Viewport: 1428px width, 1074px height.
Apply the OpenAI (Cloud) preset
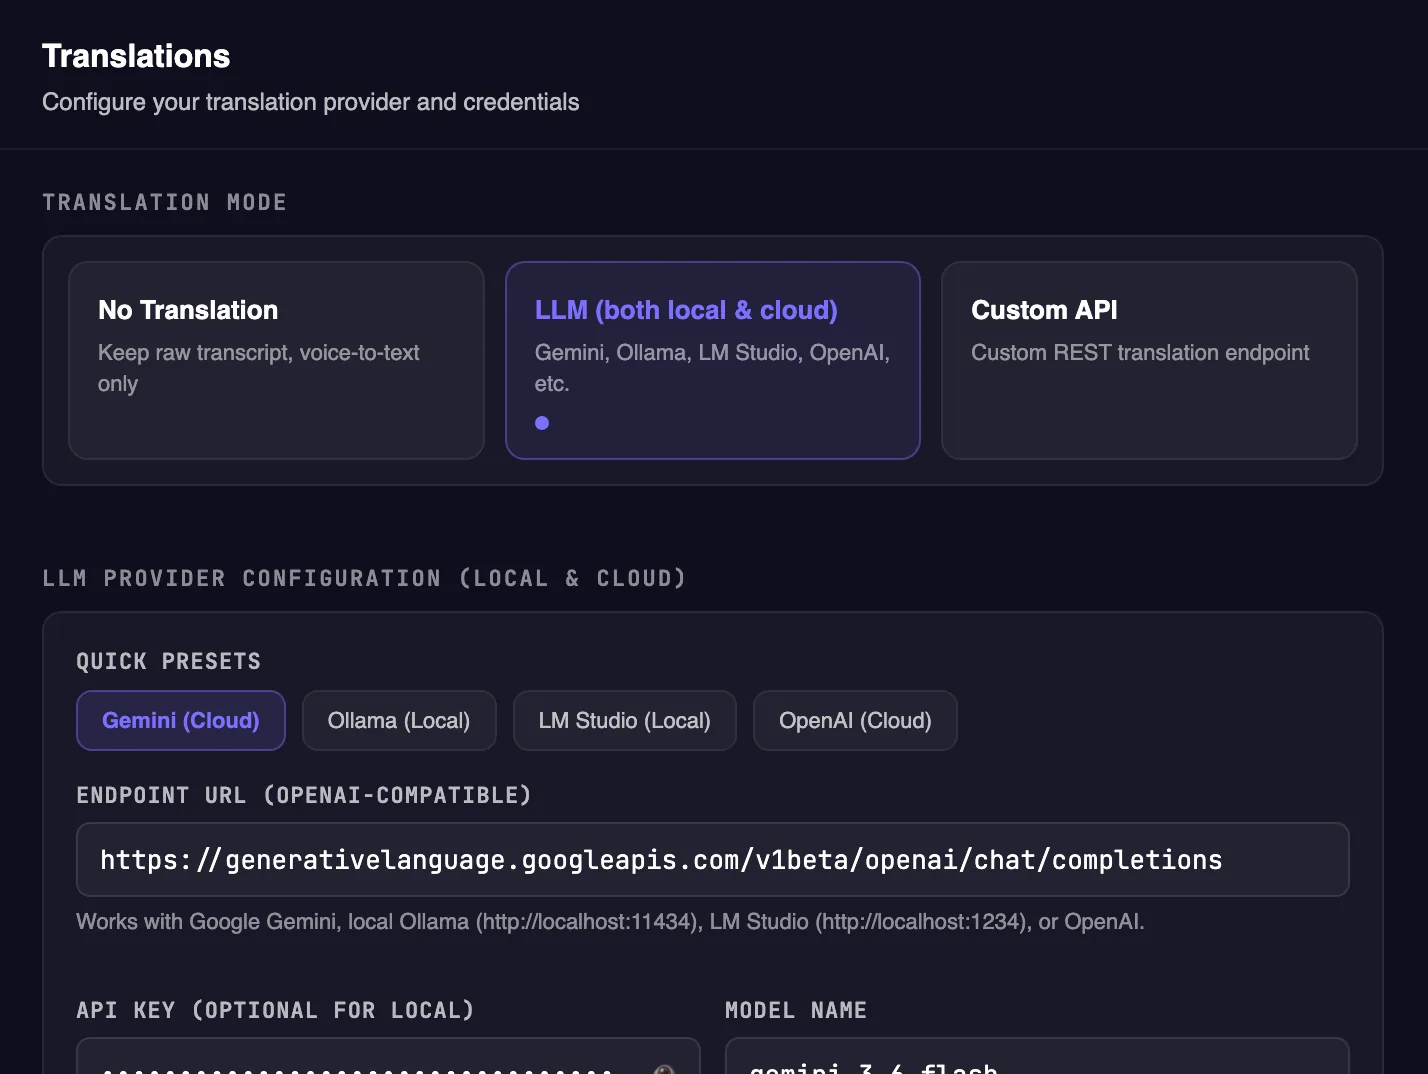(855, 720)
